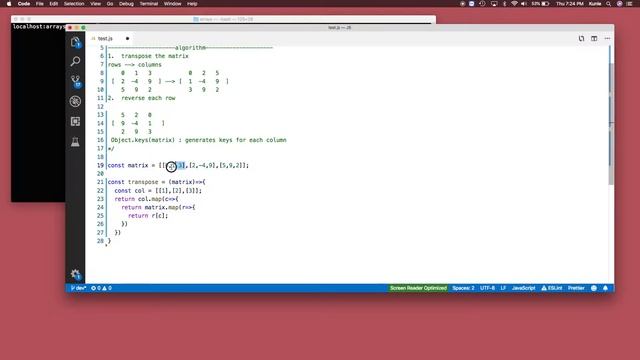The height and width of the screenshot is (360, 640).
Task: Open notifications bell in status bar
Action: pos(605,288)
